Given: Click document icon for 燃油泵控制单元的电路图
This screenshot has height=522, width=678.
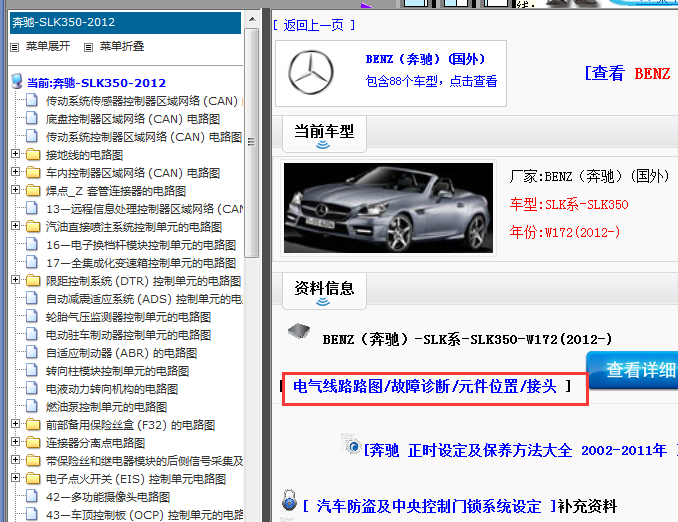Looking at the screenshot, I should coord(32,406).
